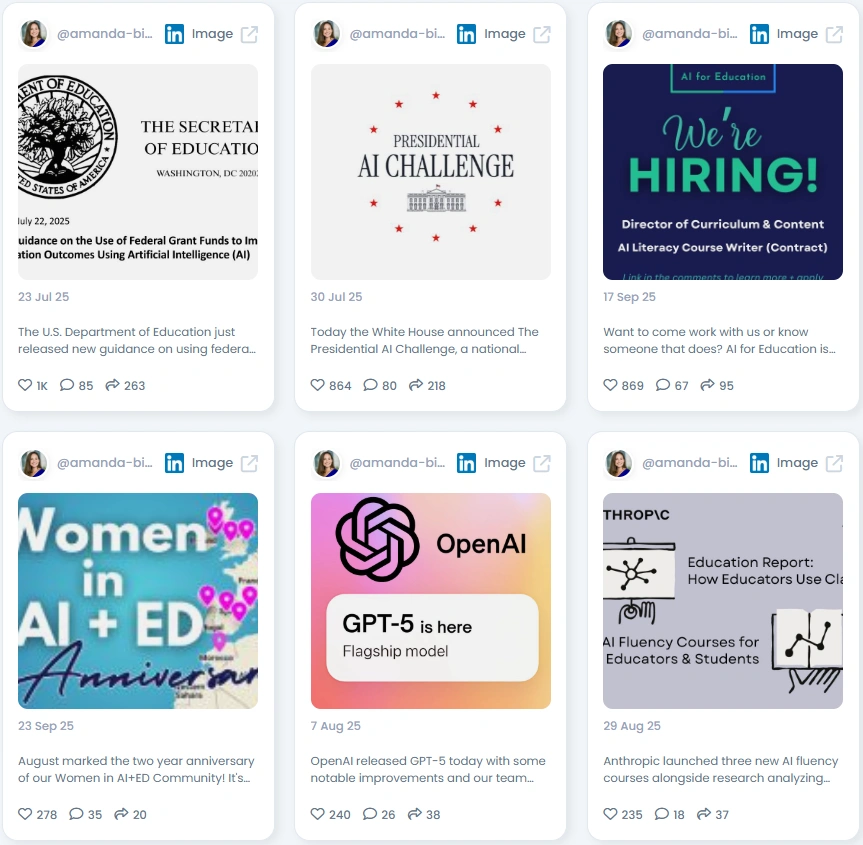This screenshot has height=845, width=863.
Task: Click heart icon on post with 1K likes
Action: click(25, 385)
